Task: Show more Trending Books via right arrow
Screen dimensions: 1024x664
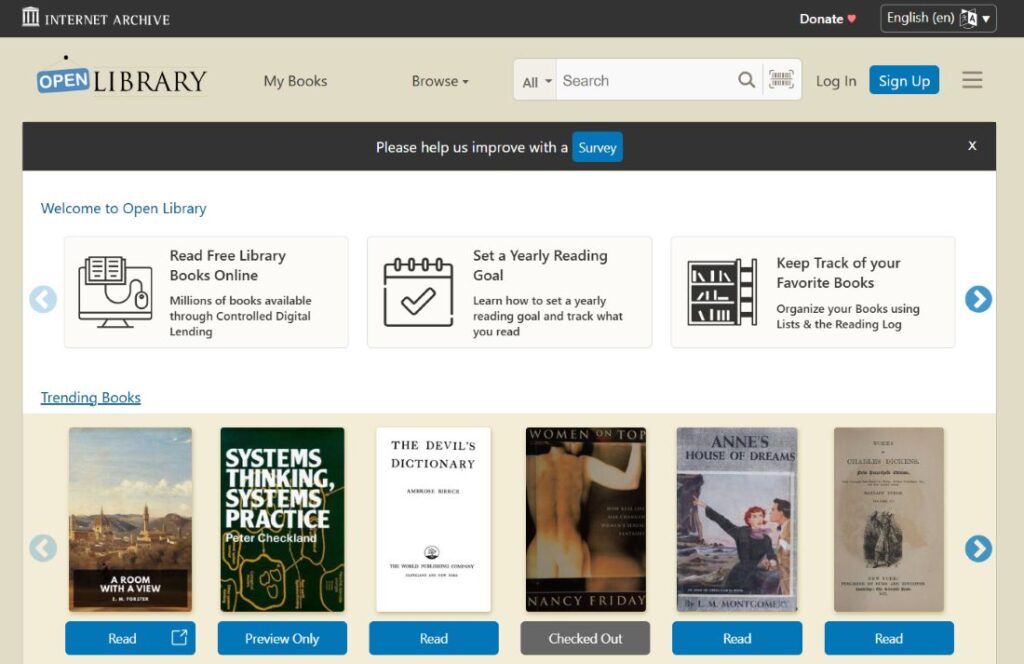Action: [x=978, y=548]
